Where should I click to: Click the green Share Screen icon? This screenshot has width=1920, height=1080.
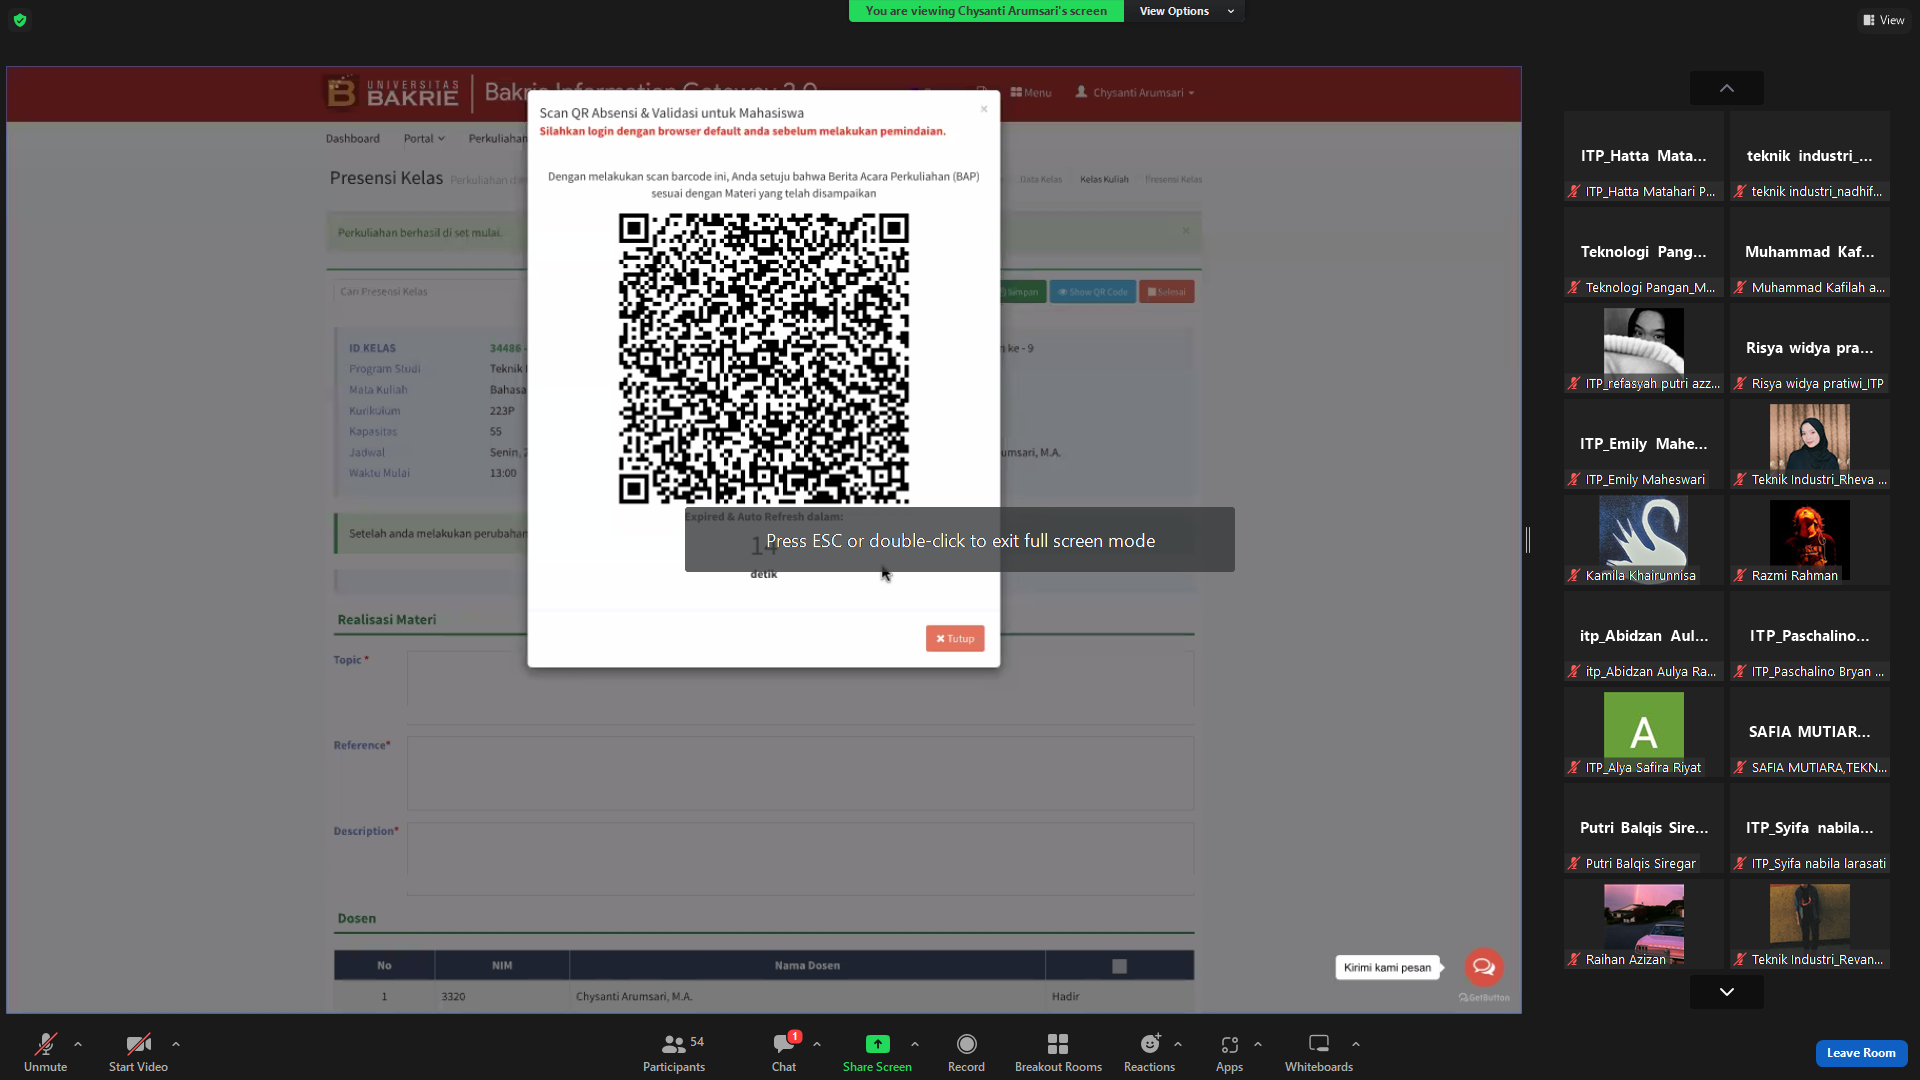pyautogui.click(x=877, y=1044)
